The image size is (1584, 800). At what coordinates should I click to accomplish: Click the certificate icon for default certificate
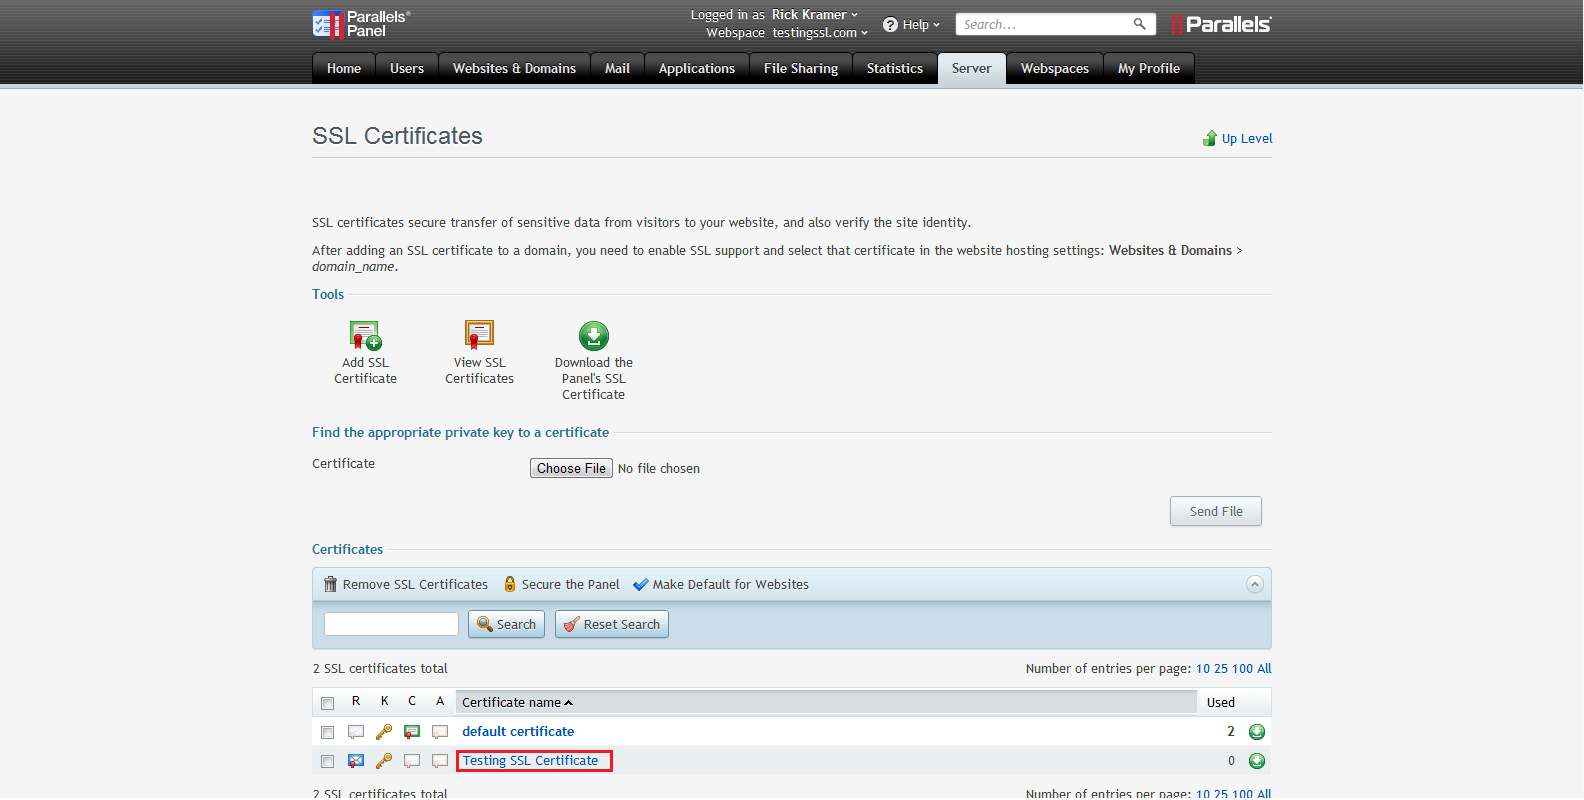tap(412, 732)
